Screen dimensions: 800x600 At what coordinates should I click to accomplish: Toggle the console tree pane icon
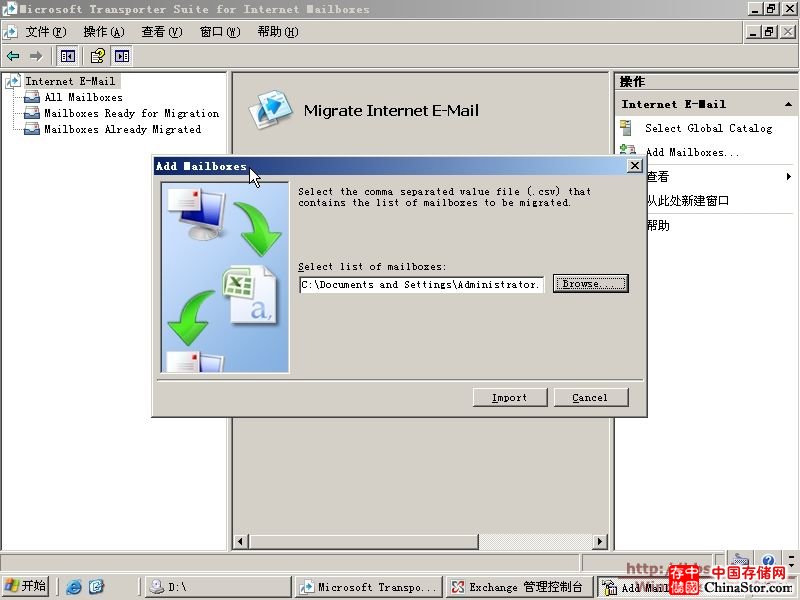click(67, 56)
